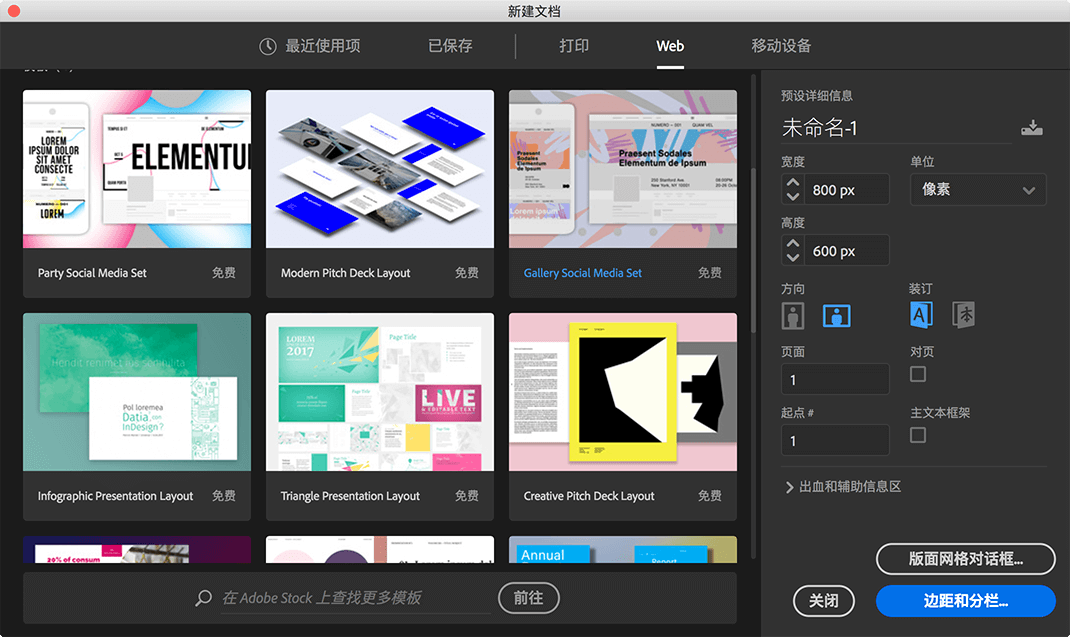Click Creative Pitch Deck Layout title
Image resolution: width=1070 pixels, height=637 pixels.
click(x=589, y=496)
